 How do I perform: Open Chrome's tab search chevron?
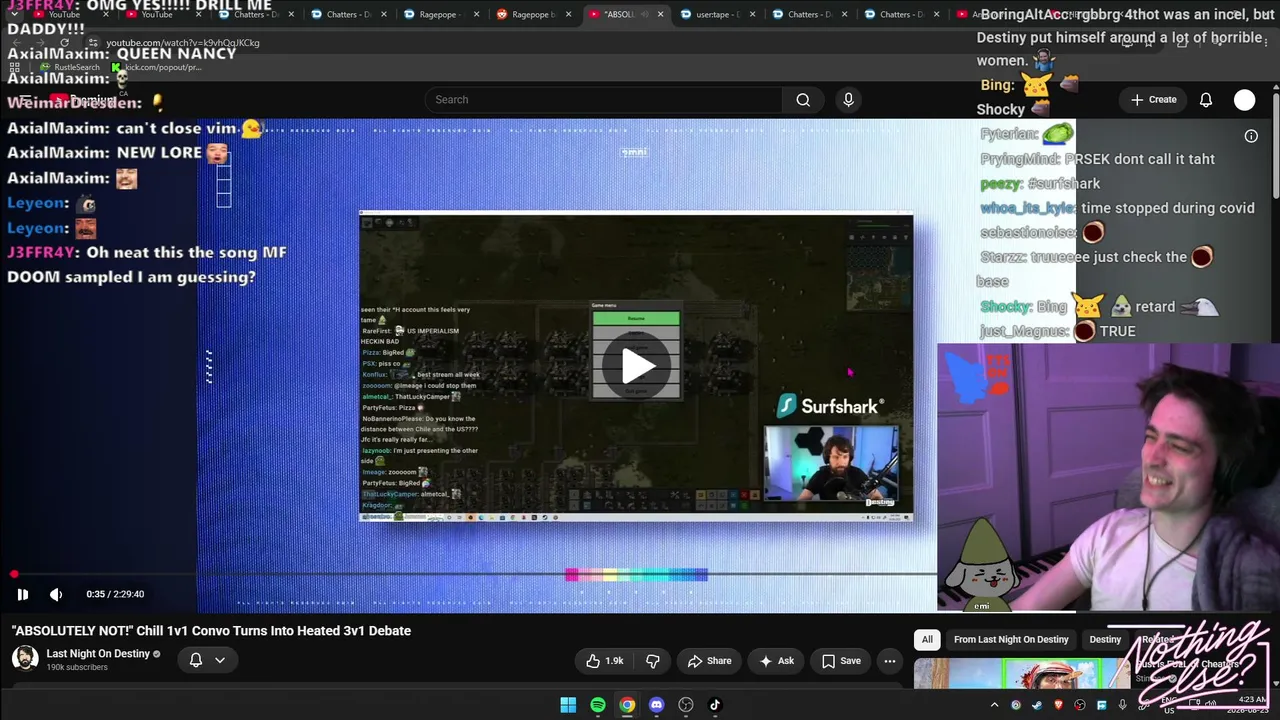[x=14, y=14]
